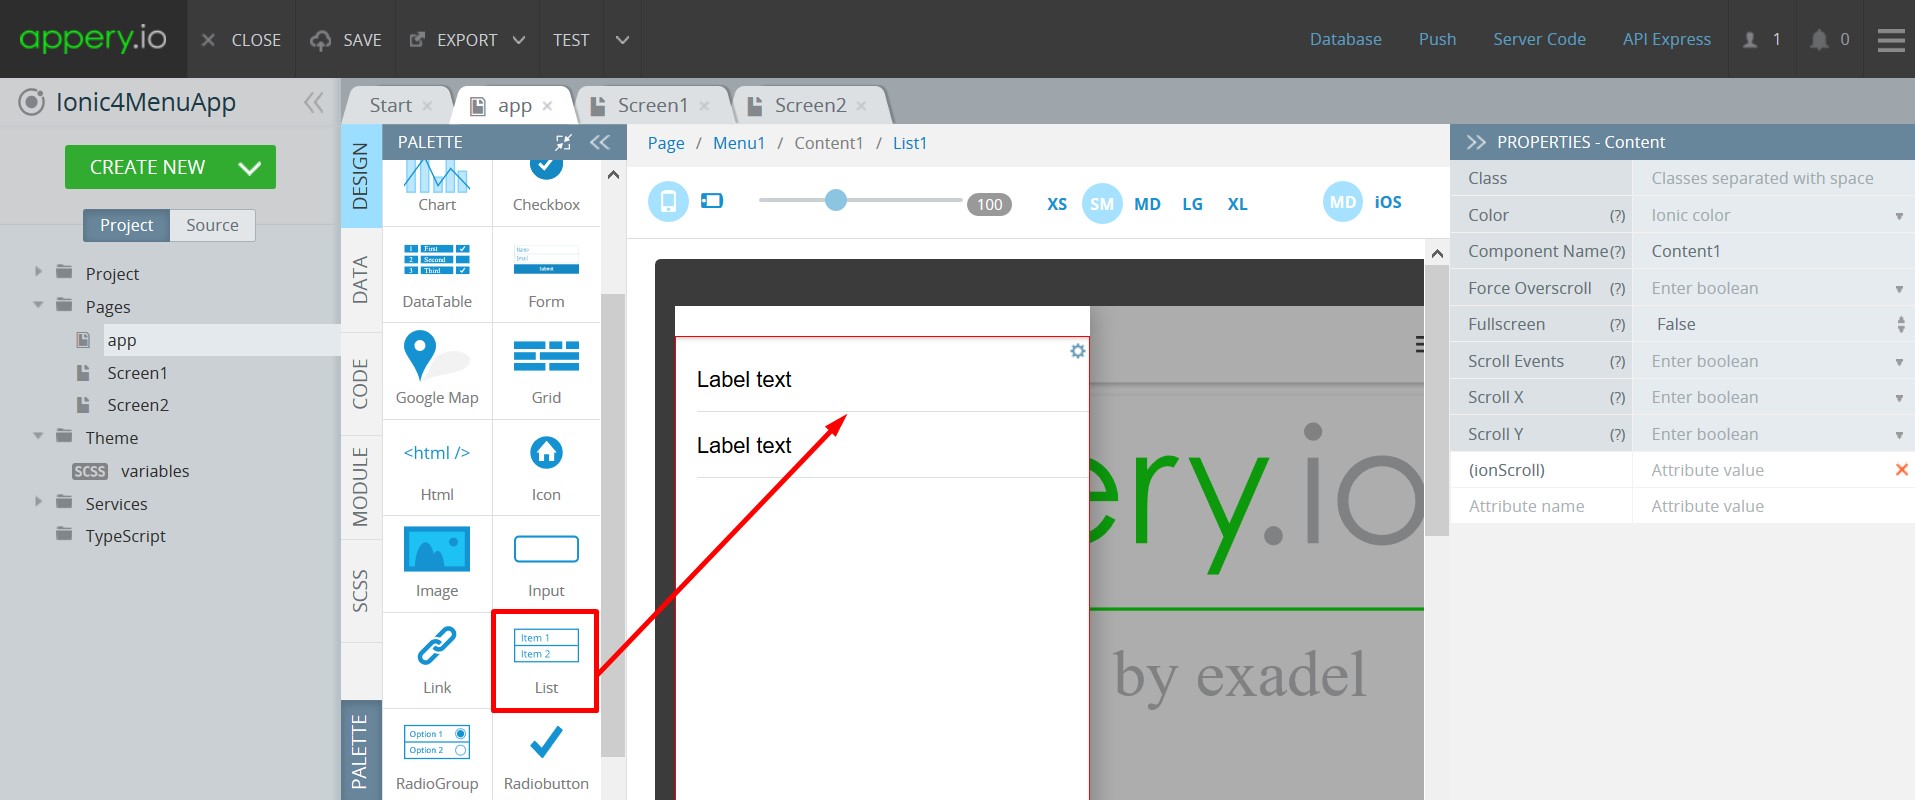1915x800 pixels.
Task: Select XS screen size
Action: click(x=1057, y=204)
